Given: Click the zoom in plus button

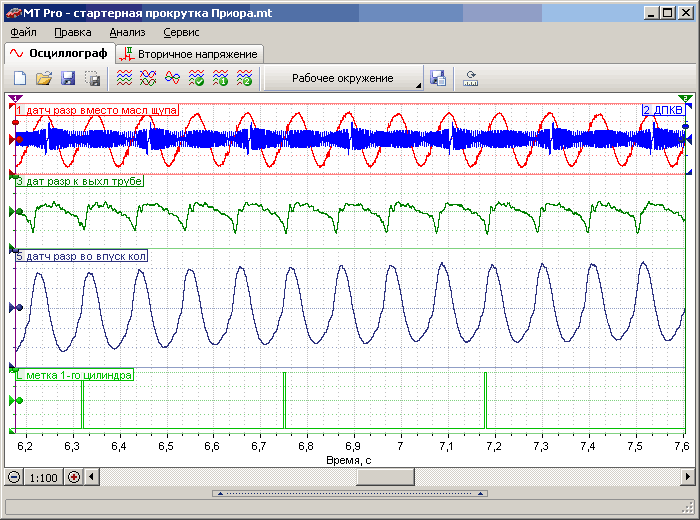Looking at the screenshot, I should (73, 477).
